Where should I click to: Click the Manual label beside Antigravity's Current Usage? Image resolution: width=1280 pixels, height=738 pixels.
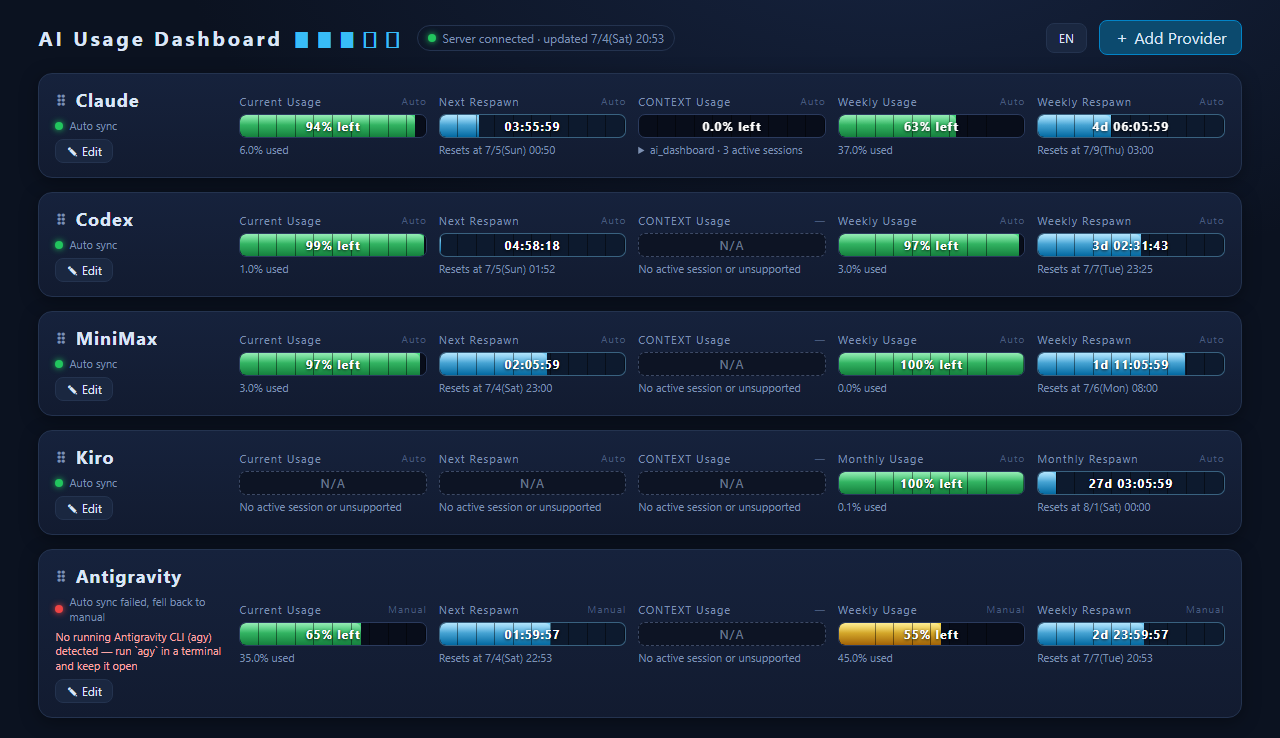[407, 610]
